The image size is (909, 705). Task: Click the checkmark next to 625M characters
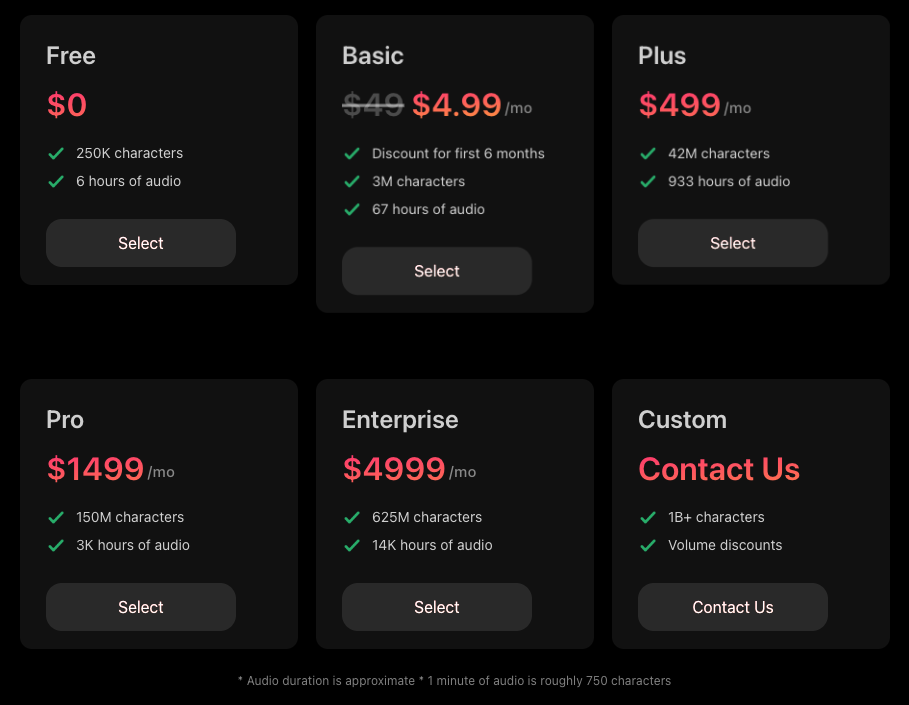[352, 517]
